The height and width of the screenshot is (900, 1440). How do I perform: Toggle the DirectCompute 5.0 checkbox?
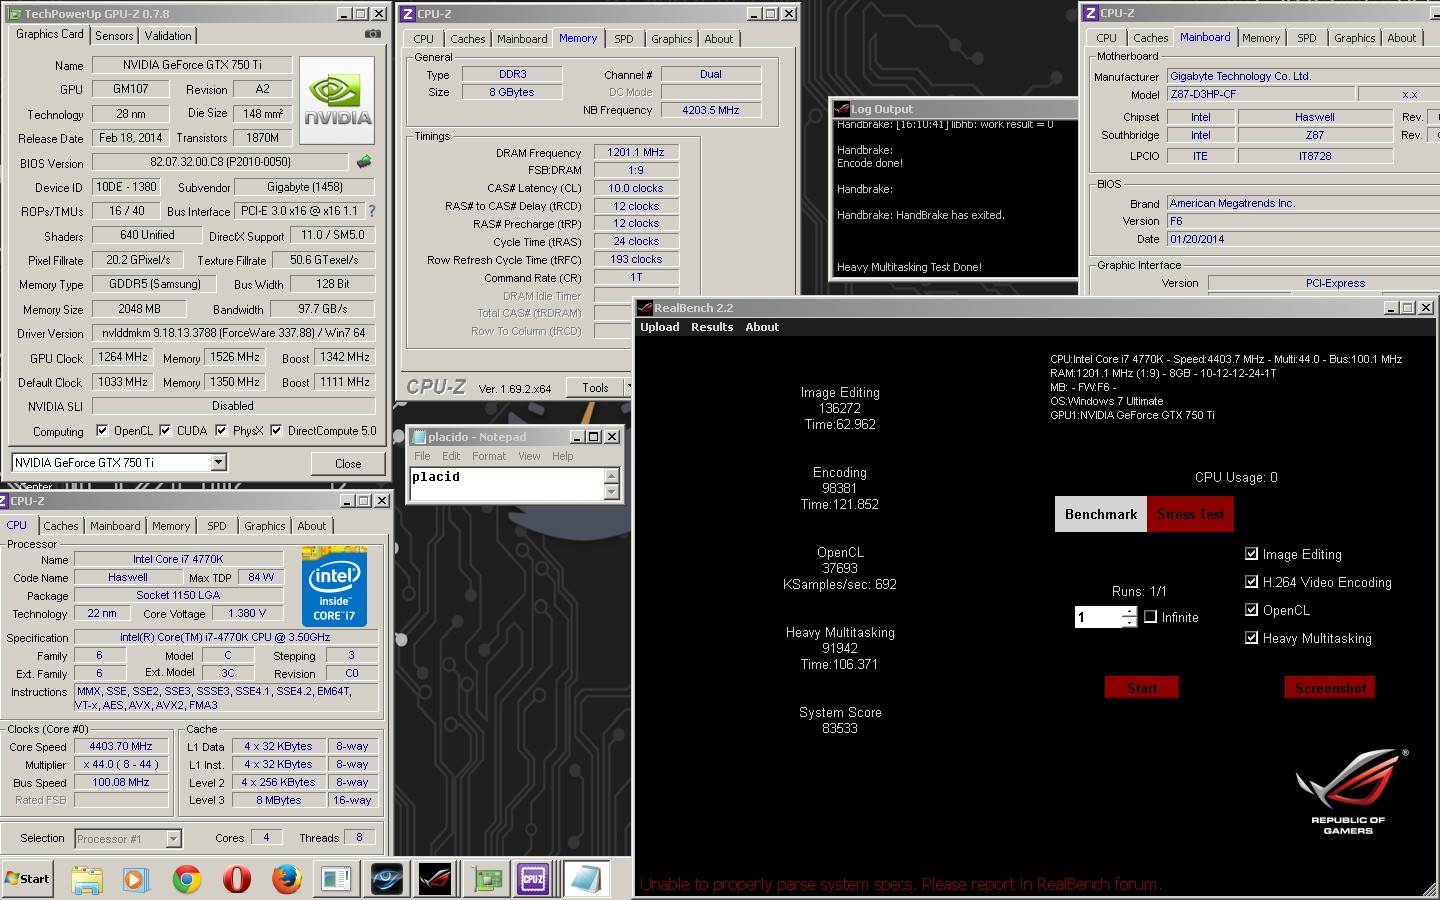276,431
